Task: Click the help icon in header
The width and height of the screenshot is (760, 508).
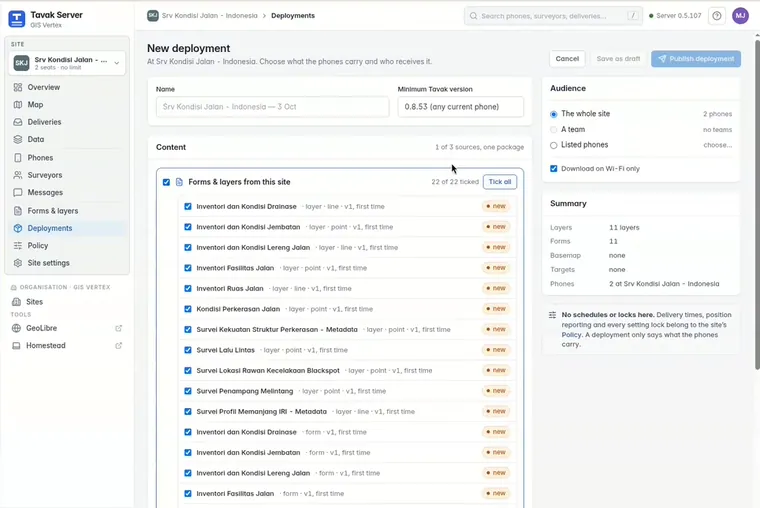Action: [717, 16]
